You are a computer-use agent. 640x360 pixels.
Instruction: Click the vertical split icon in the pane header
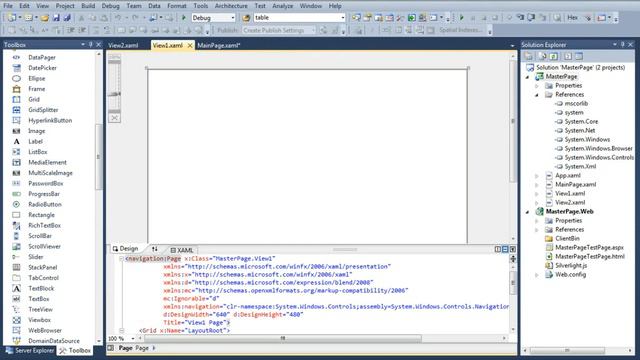click(498, 249)
